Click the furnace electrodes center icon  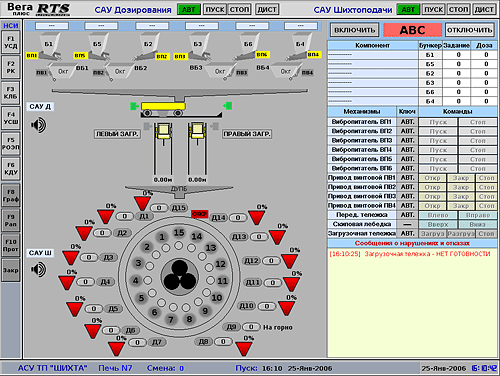(180, 276)
